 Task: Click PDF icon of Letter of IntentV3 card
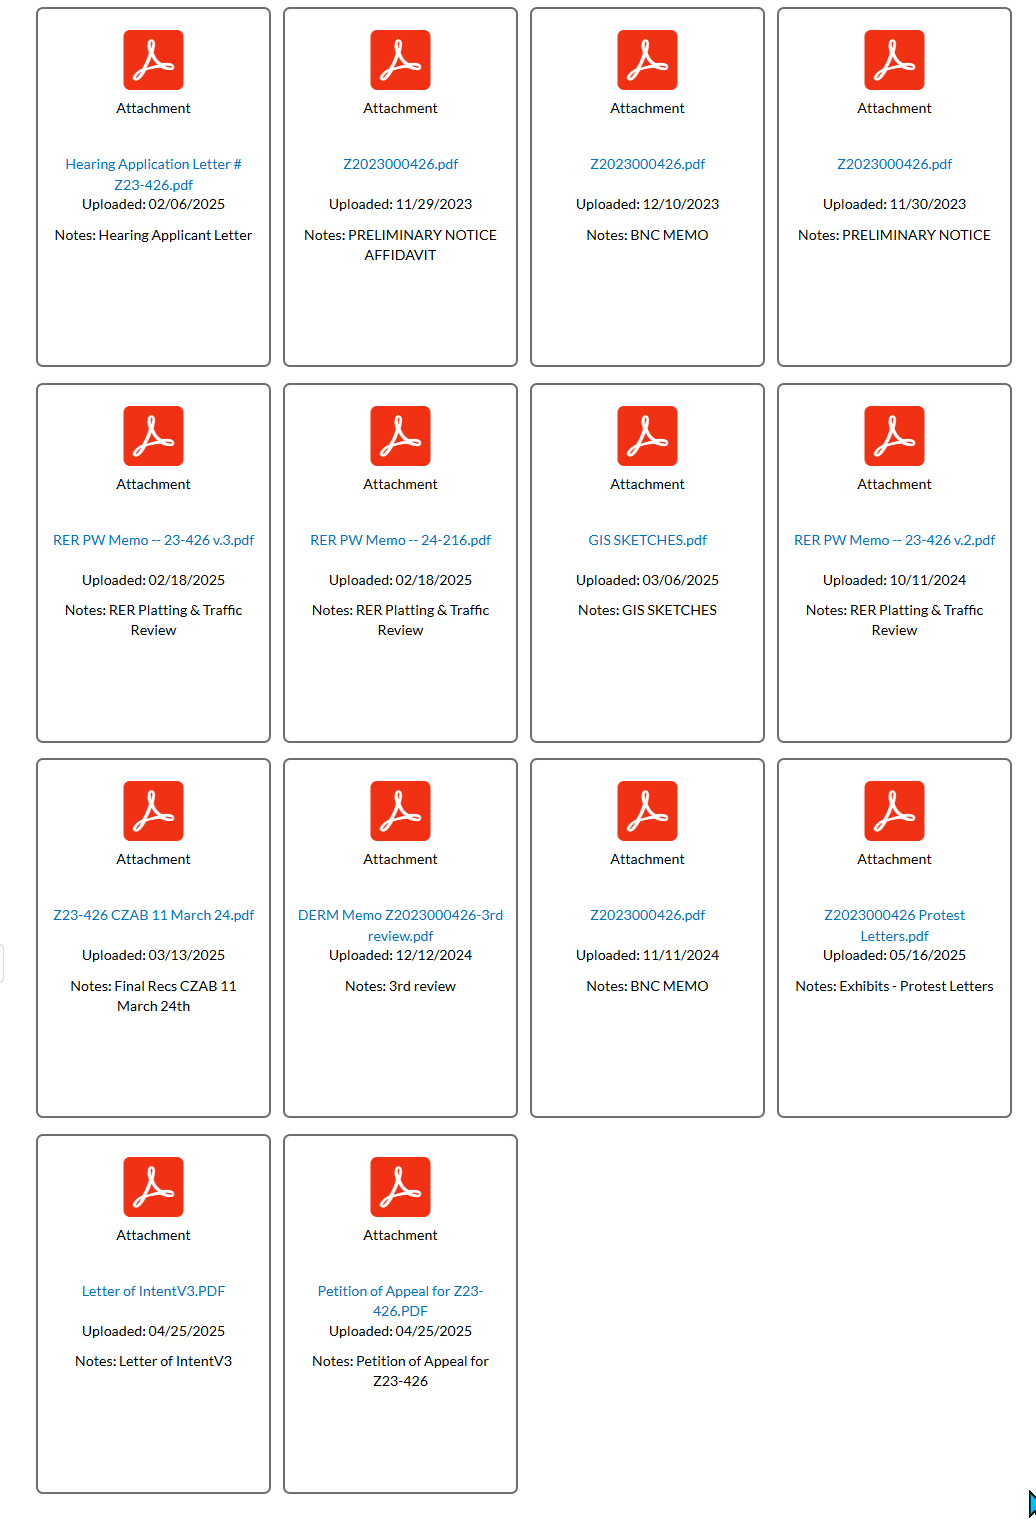pos(153,1187)
